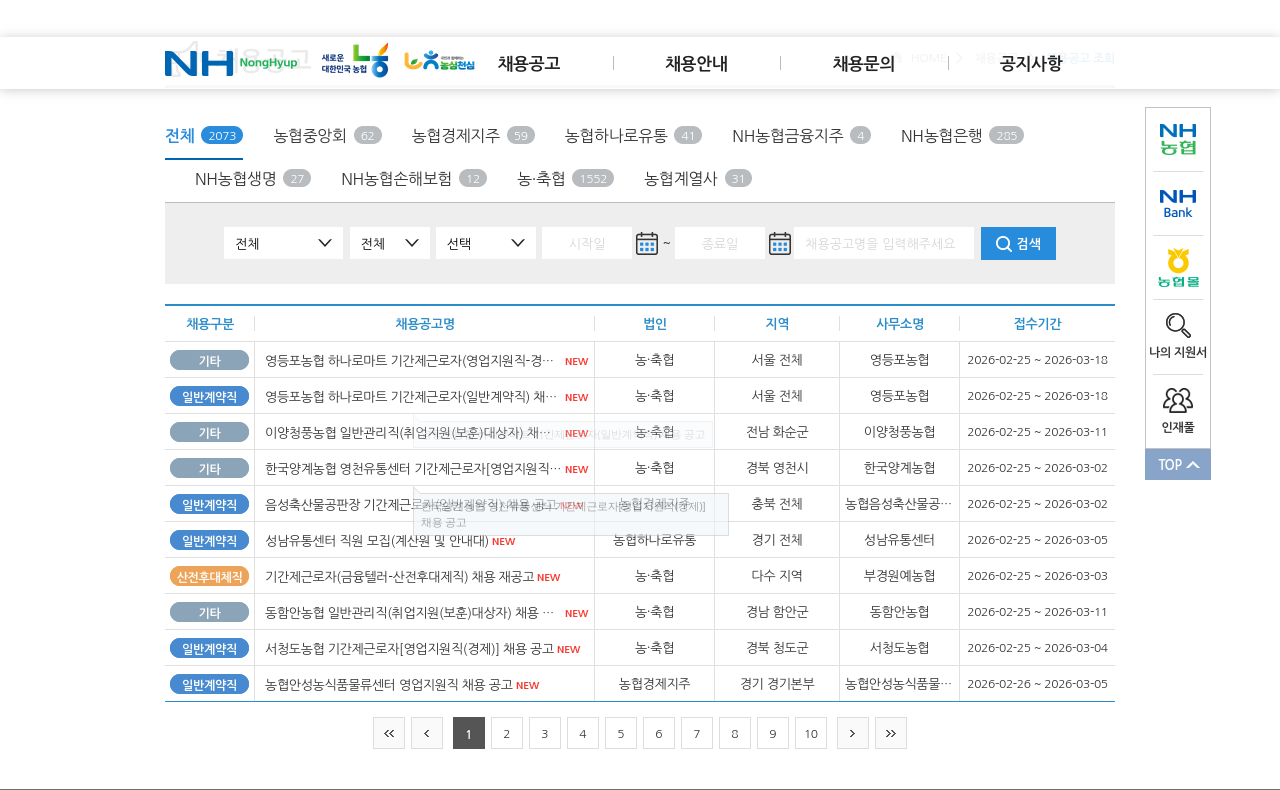Go to the previous page arrow
The image size is (1280, 790).
427,733
